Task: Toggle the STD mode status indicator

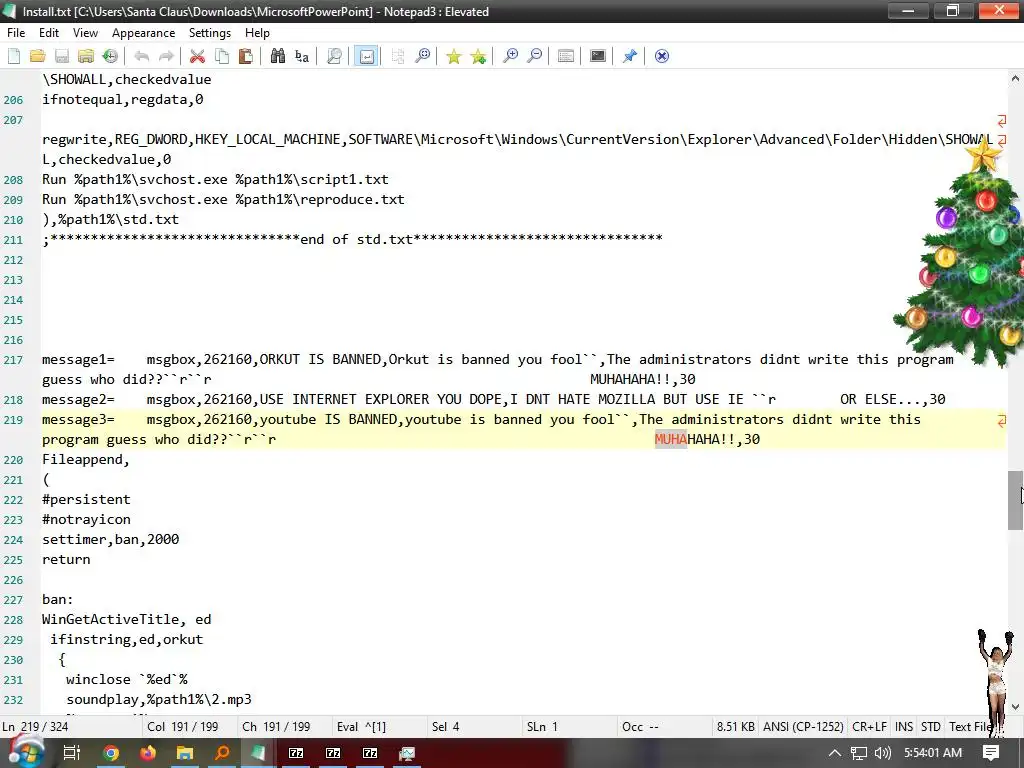Action: coord(931,727)
